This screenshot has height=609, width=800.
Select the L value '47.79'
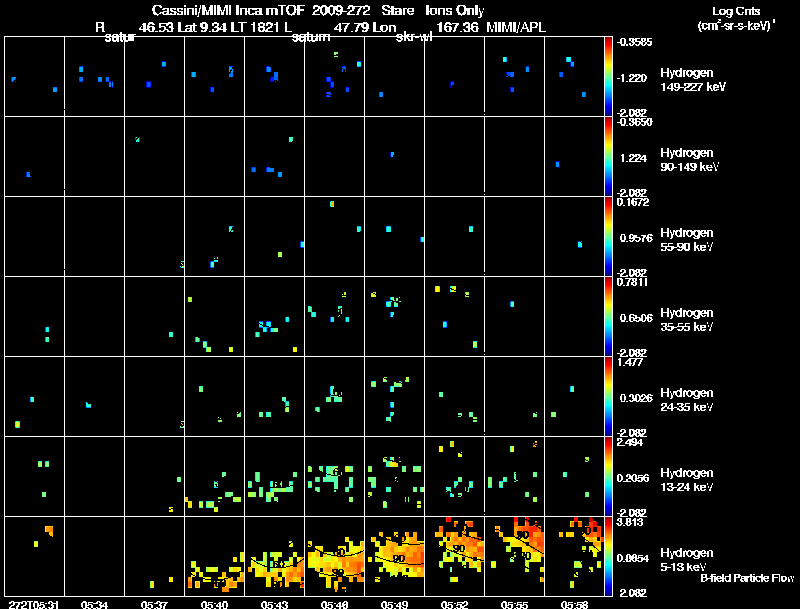click(x=350, y=27)
